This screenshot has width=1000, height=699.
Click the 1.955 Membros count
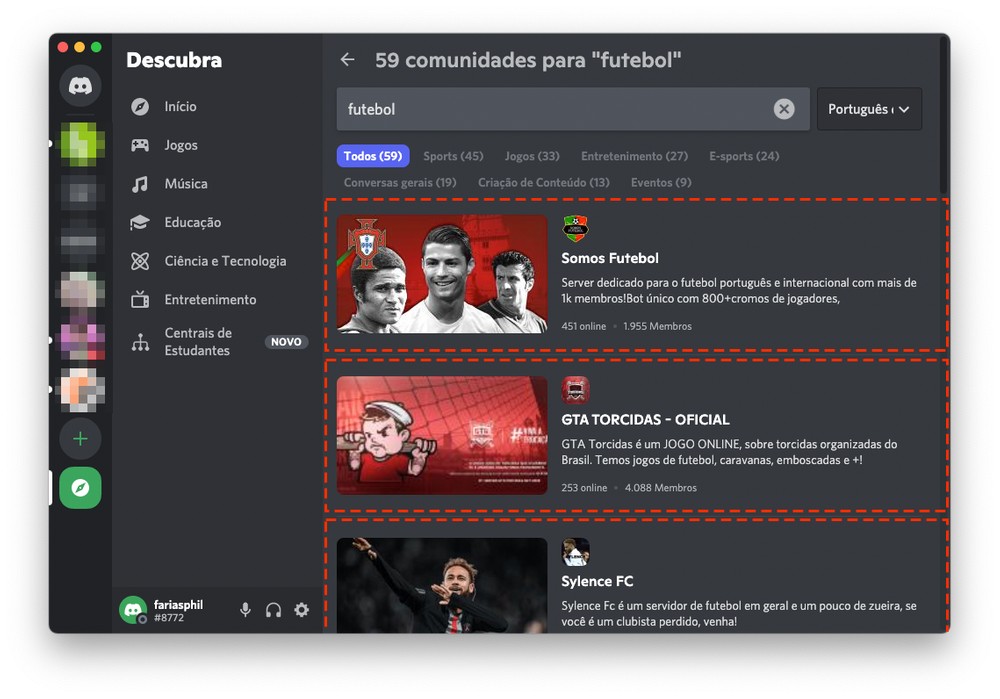coord(658,327)
